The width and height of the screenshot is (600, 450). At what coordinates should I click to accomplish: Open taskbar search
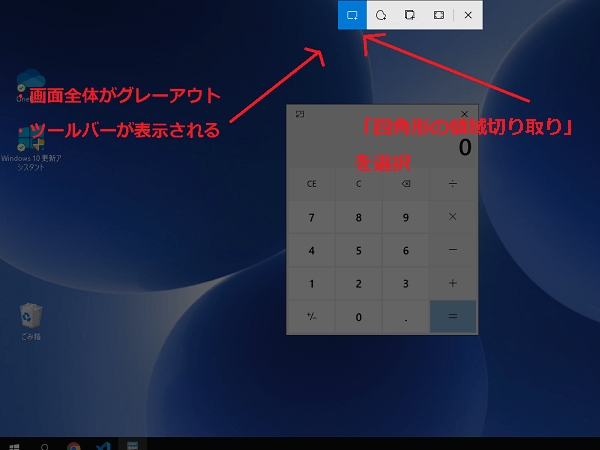pyautogui.click(x=44, y=446)
